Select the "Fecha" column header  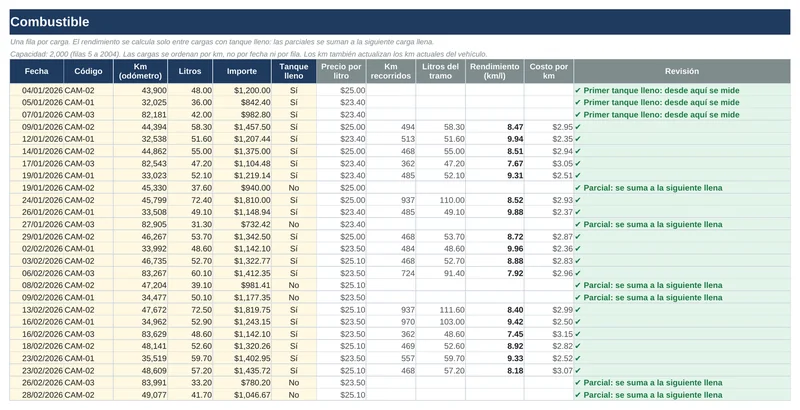(37, 71)
